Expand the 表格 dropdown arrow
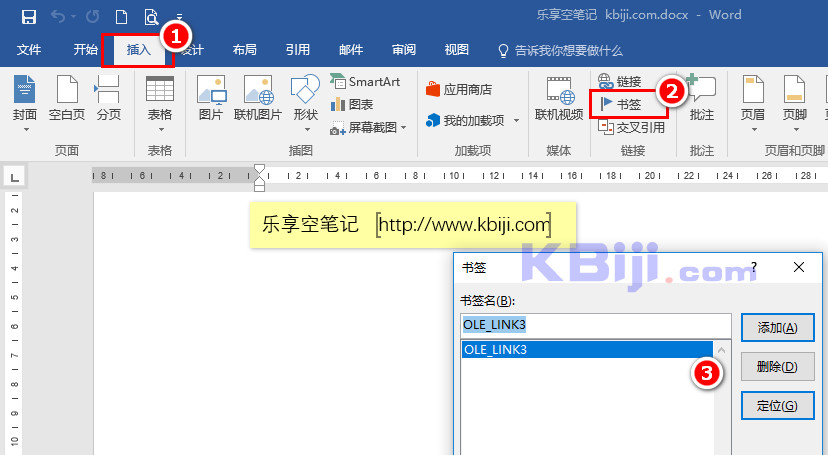Image resolution: width=828 pixels, height=455 pixels. pos(161,130)
